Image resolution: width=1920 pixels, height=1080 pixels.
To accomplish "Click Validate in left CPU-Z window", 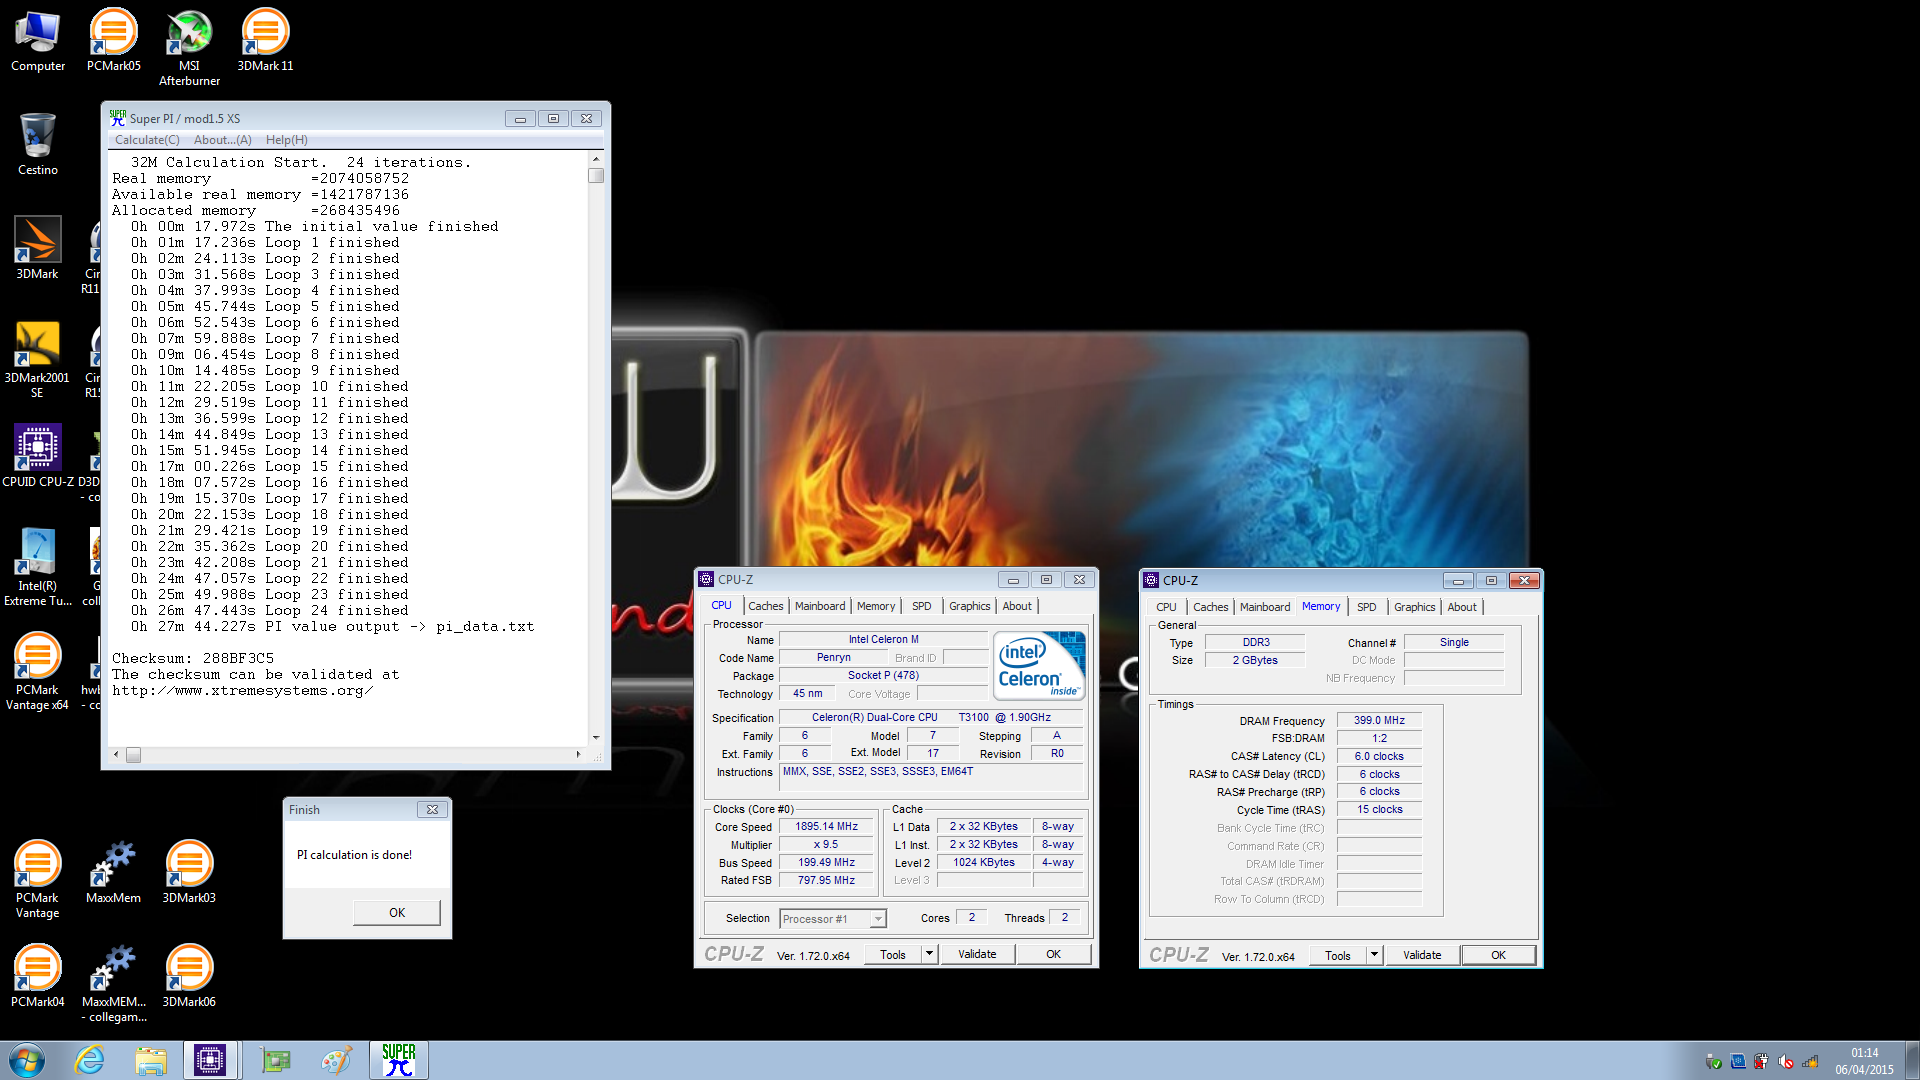I will [977, 954].
